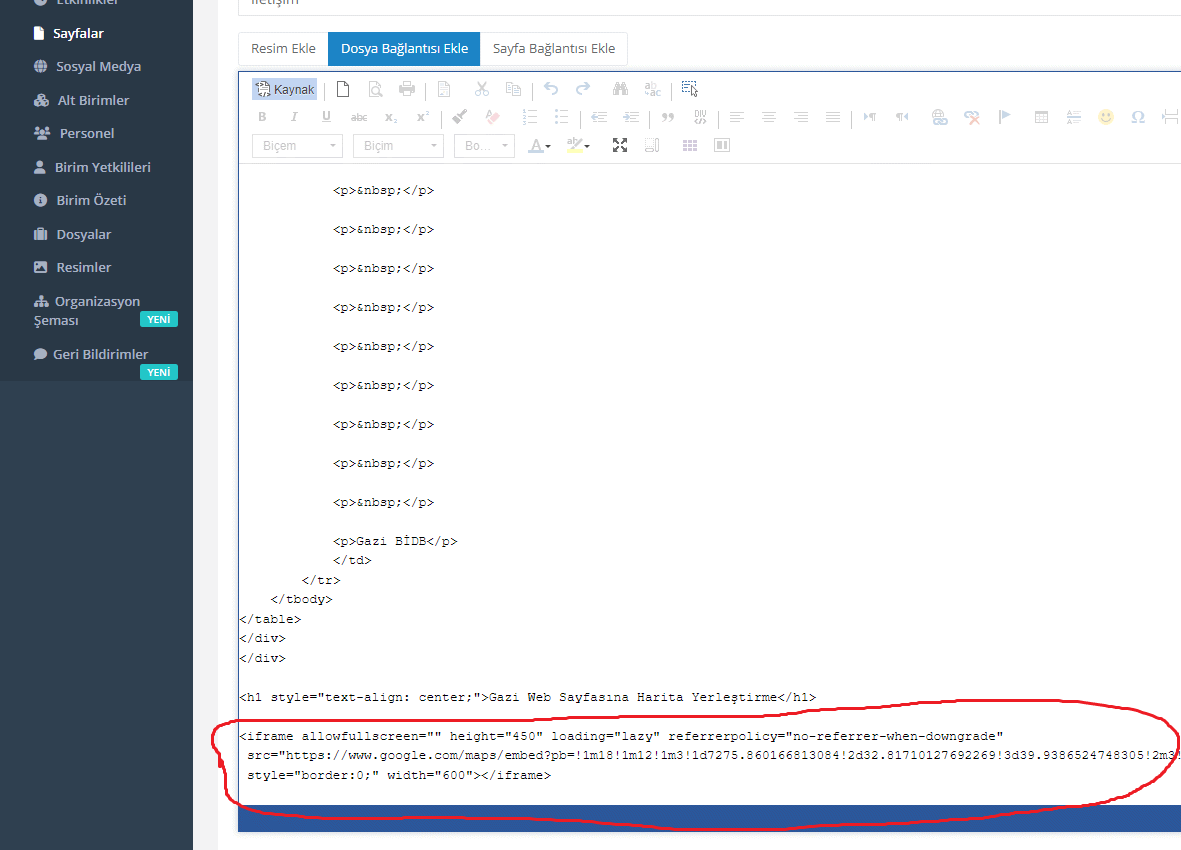Open Sosyal Medya in the sidebar
This screenshot has height=850, width=1181.
point(87,66)
